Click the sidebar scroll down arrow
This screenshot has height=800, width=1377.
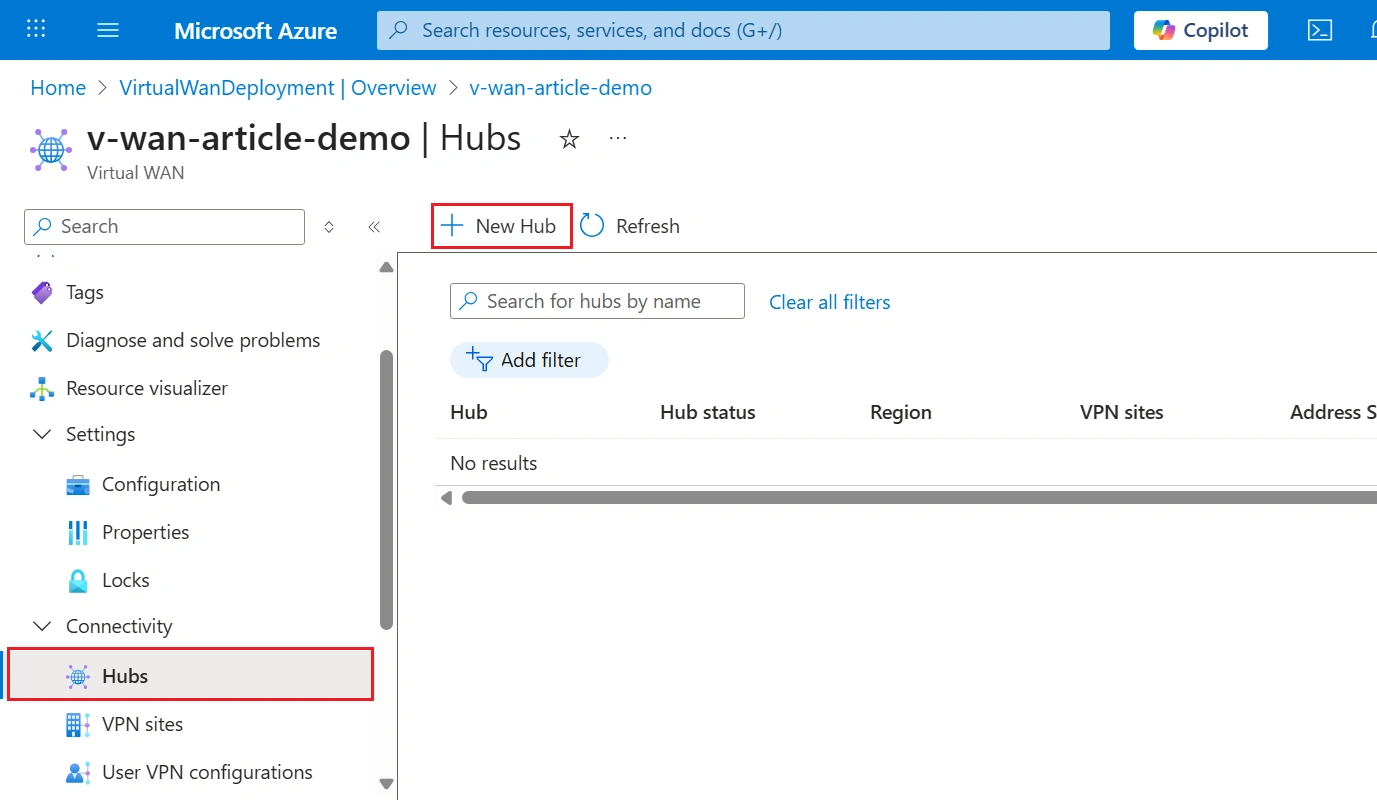(x=386, y=784)
